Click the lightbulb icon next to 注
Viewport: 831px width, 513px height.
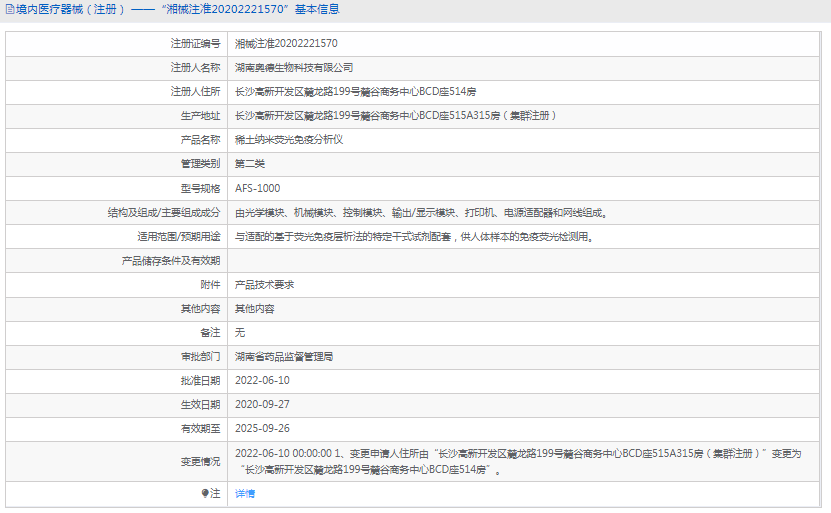[205, 493]
